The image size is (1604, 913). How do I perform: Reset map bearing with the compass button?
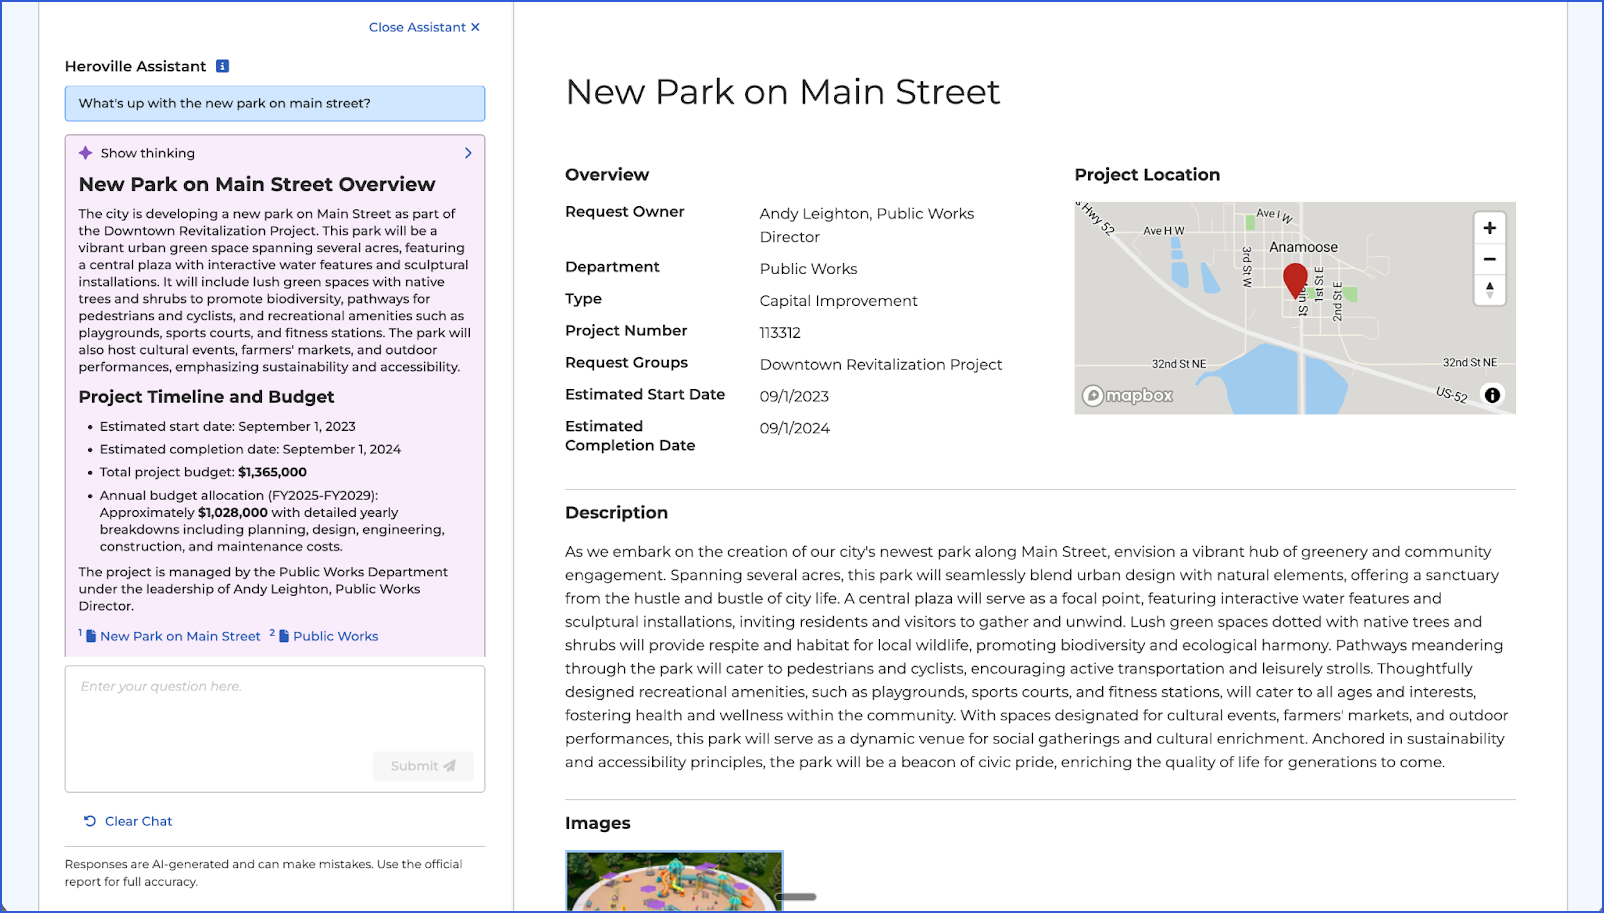click(1489, 290)
